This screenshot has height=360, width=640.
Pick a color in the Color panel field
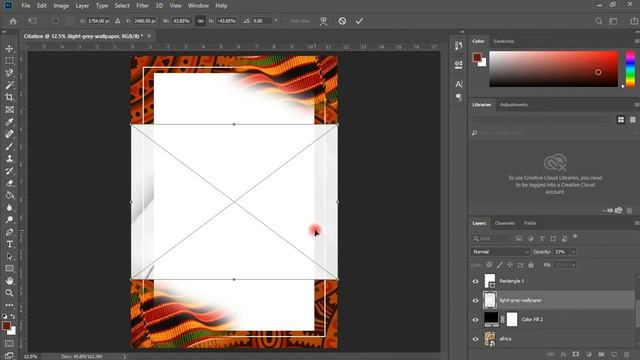pos(553,69)
